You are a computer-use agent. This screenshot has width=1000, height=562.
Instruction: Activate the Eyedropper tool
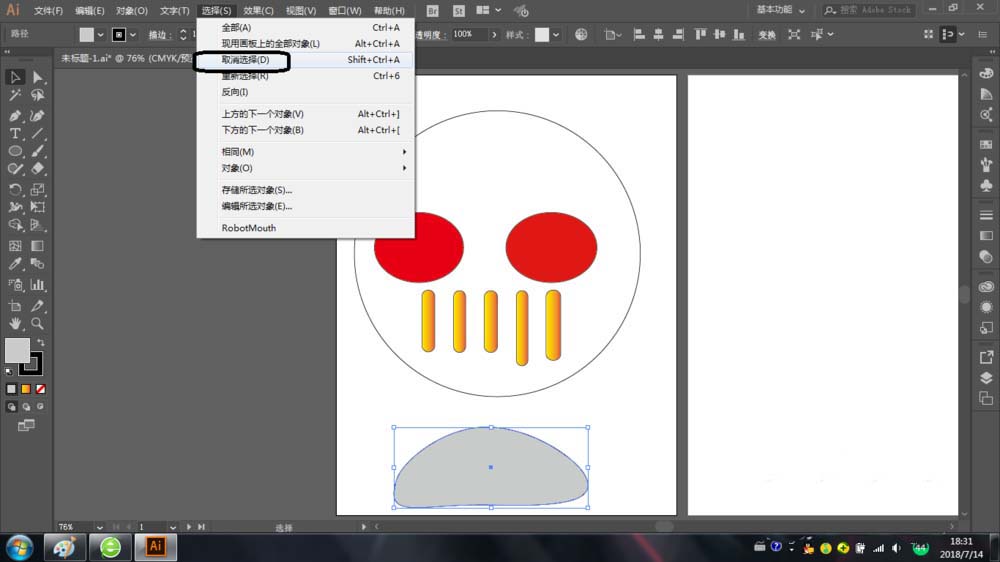15,264
